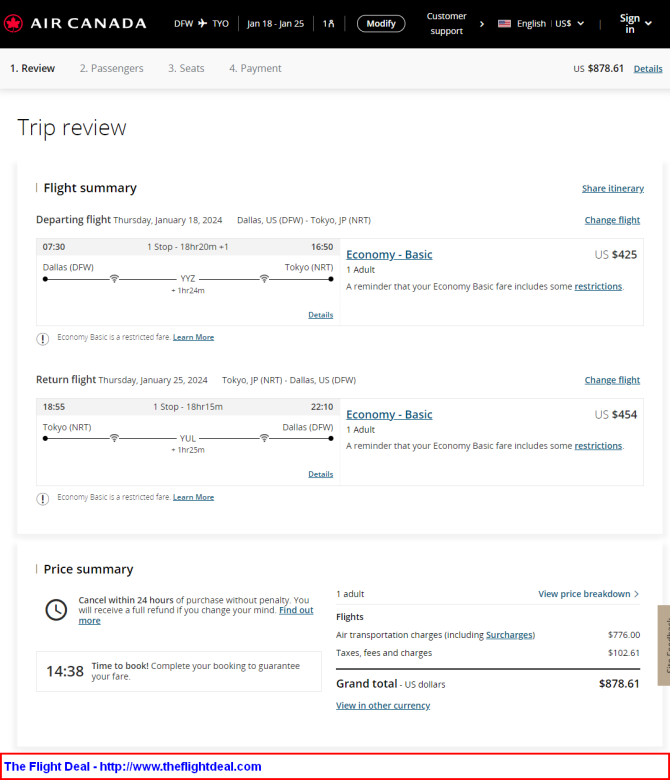The height and width of the screenshot is (780, 670).
Task: Click the Wi-Fi icon after YUL stop
Action: click(x=264, y=438)
